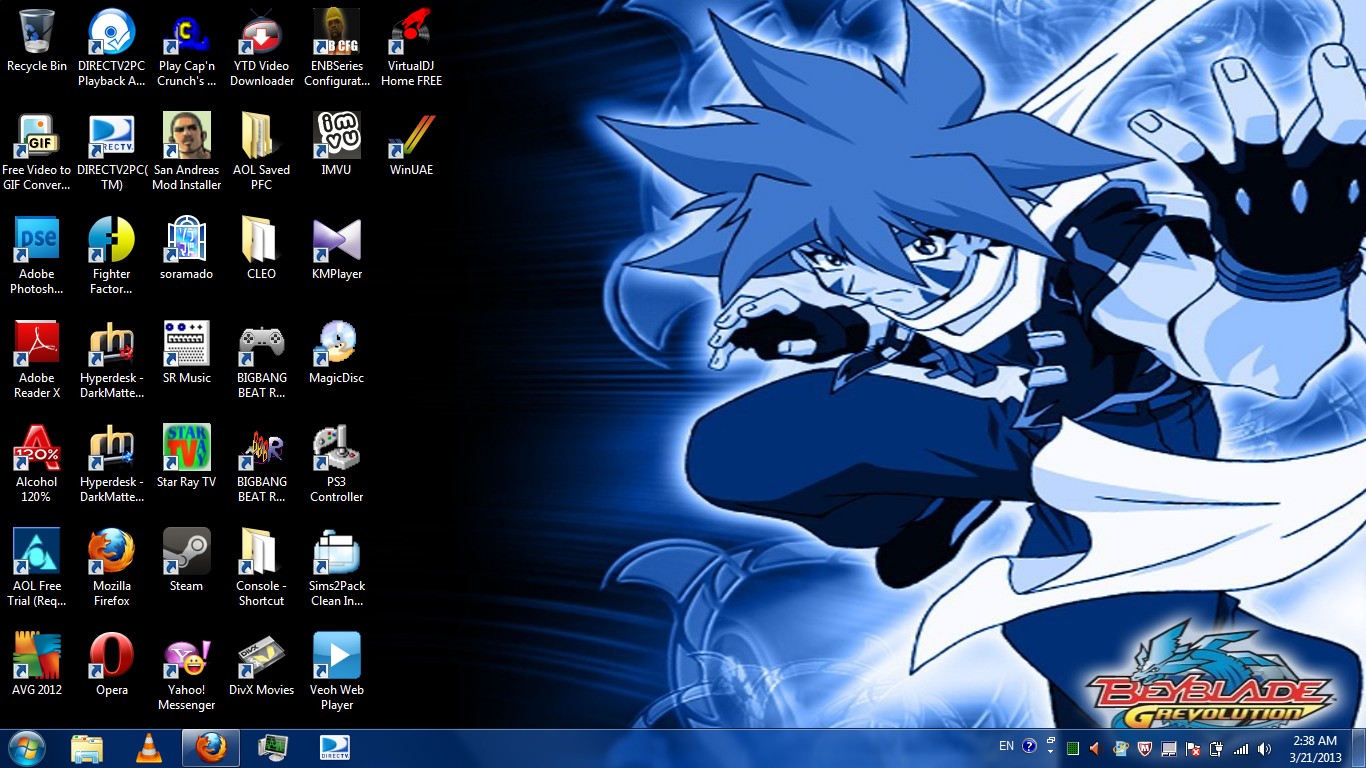The height and width of the screenshot is (768, 1366).
Task: Click the AVG 2012 desktop icon
Action: point(37,664)
